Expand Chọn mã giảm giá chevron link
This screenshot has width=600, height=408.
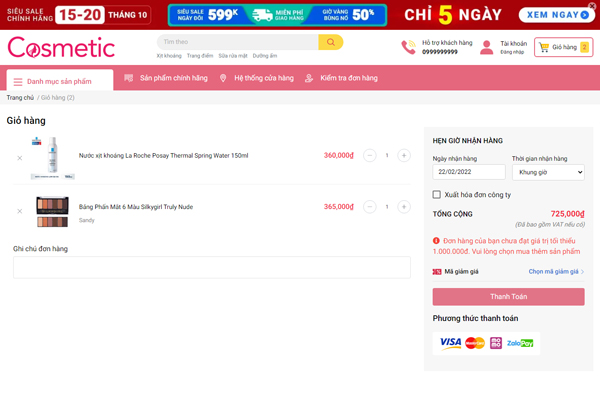[x=556, y=272]
